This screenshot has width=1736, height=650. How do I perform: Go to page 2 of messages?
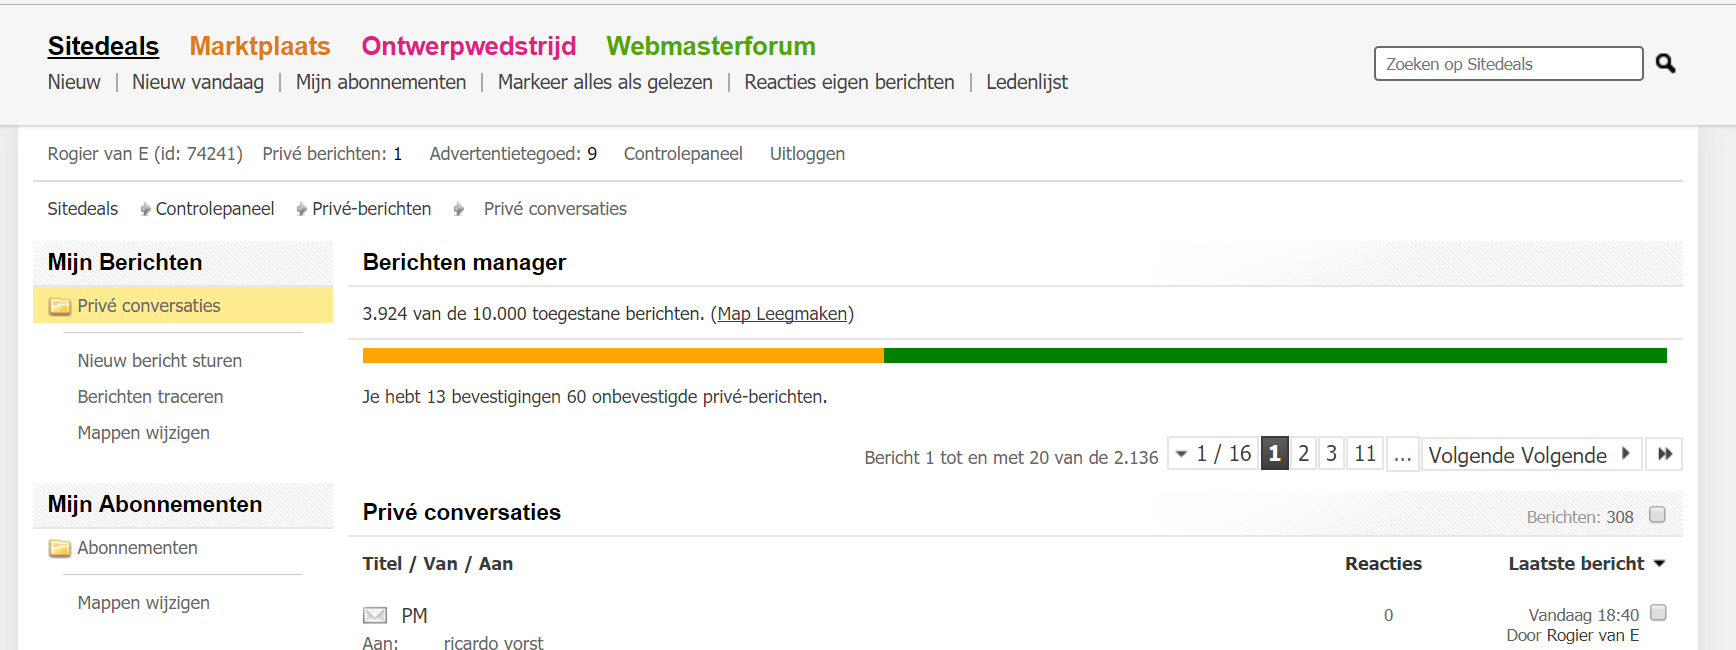point(1303,454)
